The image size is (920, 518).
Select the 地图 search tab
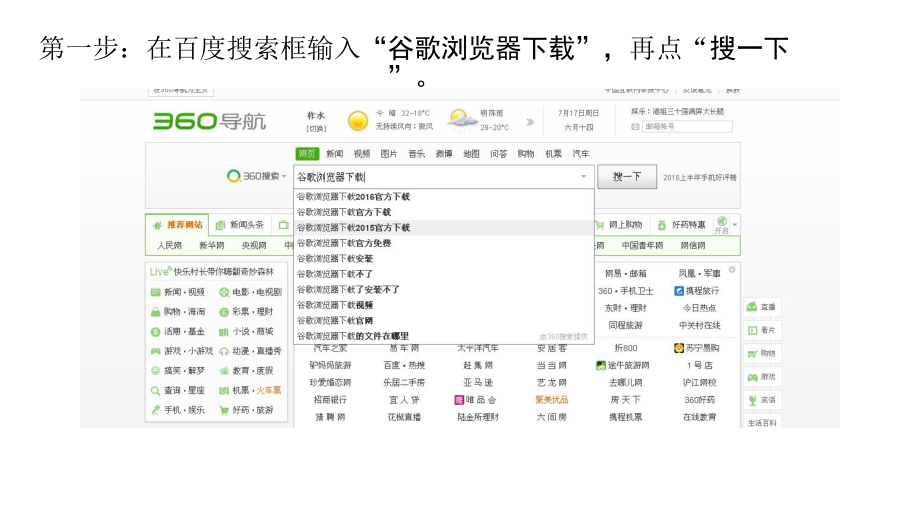[471, 154]
